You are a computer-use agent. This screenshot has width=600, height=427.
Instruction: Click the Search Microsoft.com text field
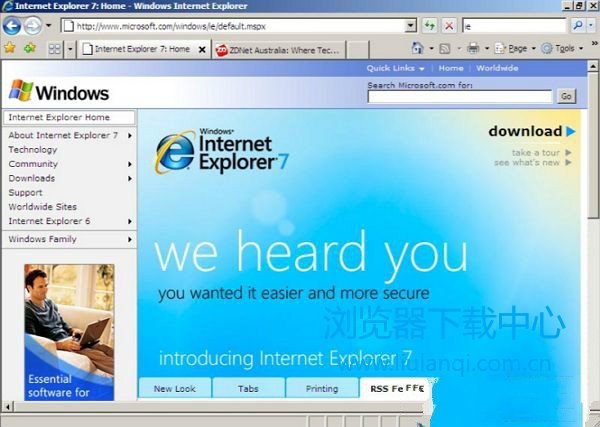(x=460, y=96)
